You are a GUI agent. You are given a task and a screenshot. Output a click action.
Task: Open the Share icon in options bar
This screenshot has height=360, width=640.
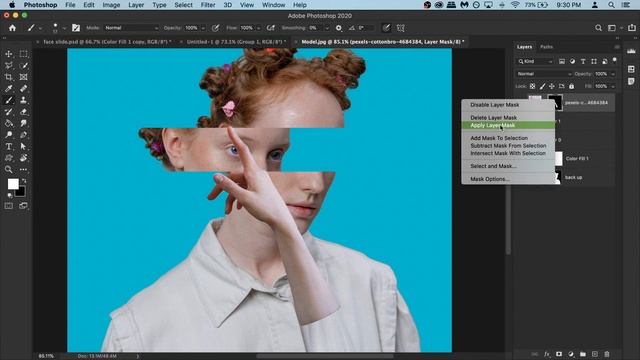[632, 28]
